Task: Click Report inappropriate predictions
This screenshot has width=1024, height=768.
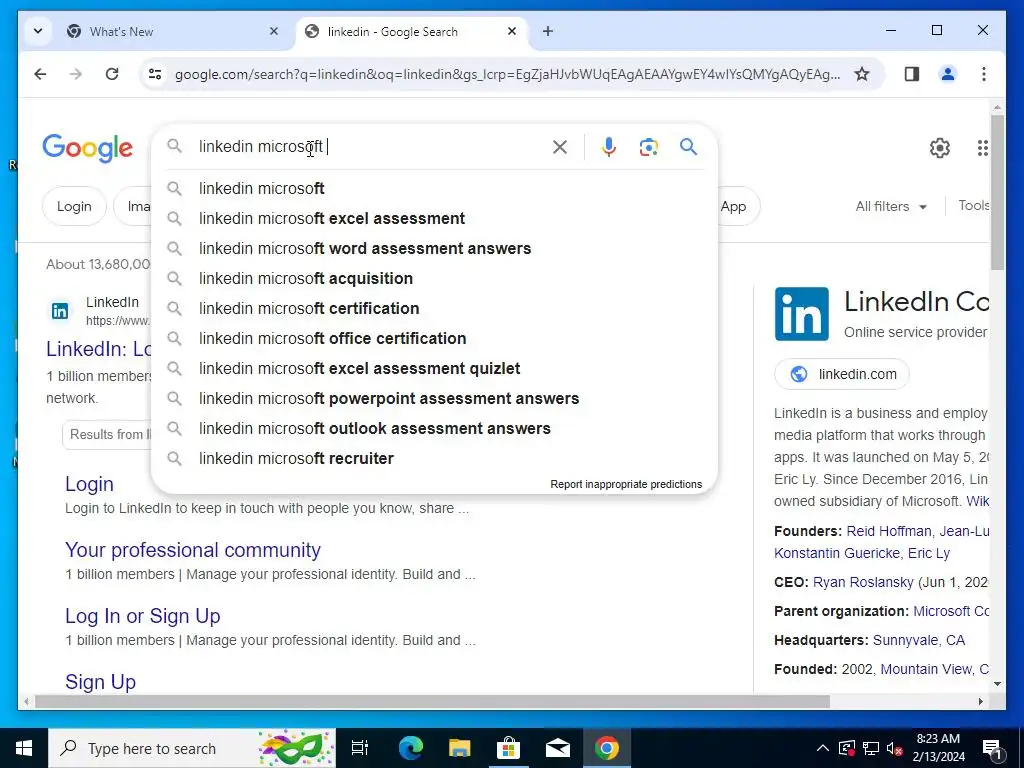Action: click(626, 484)
